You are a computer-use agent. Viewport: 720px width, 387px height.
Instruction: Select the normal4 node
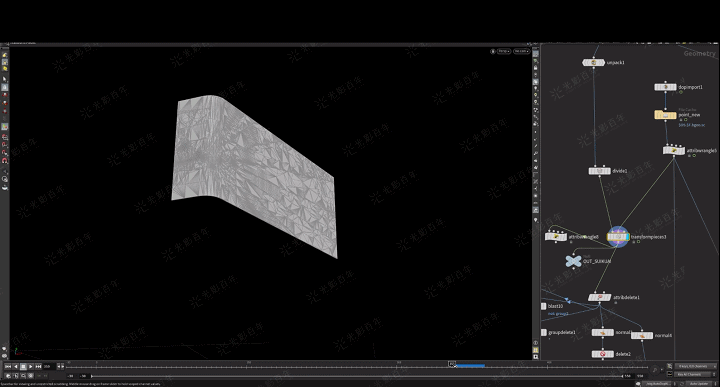point(642,336)
